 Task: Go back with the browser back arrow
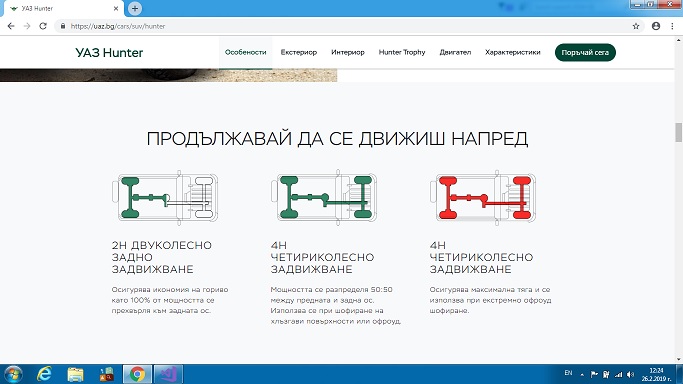(x=11, y=26)
